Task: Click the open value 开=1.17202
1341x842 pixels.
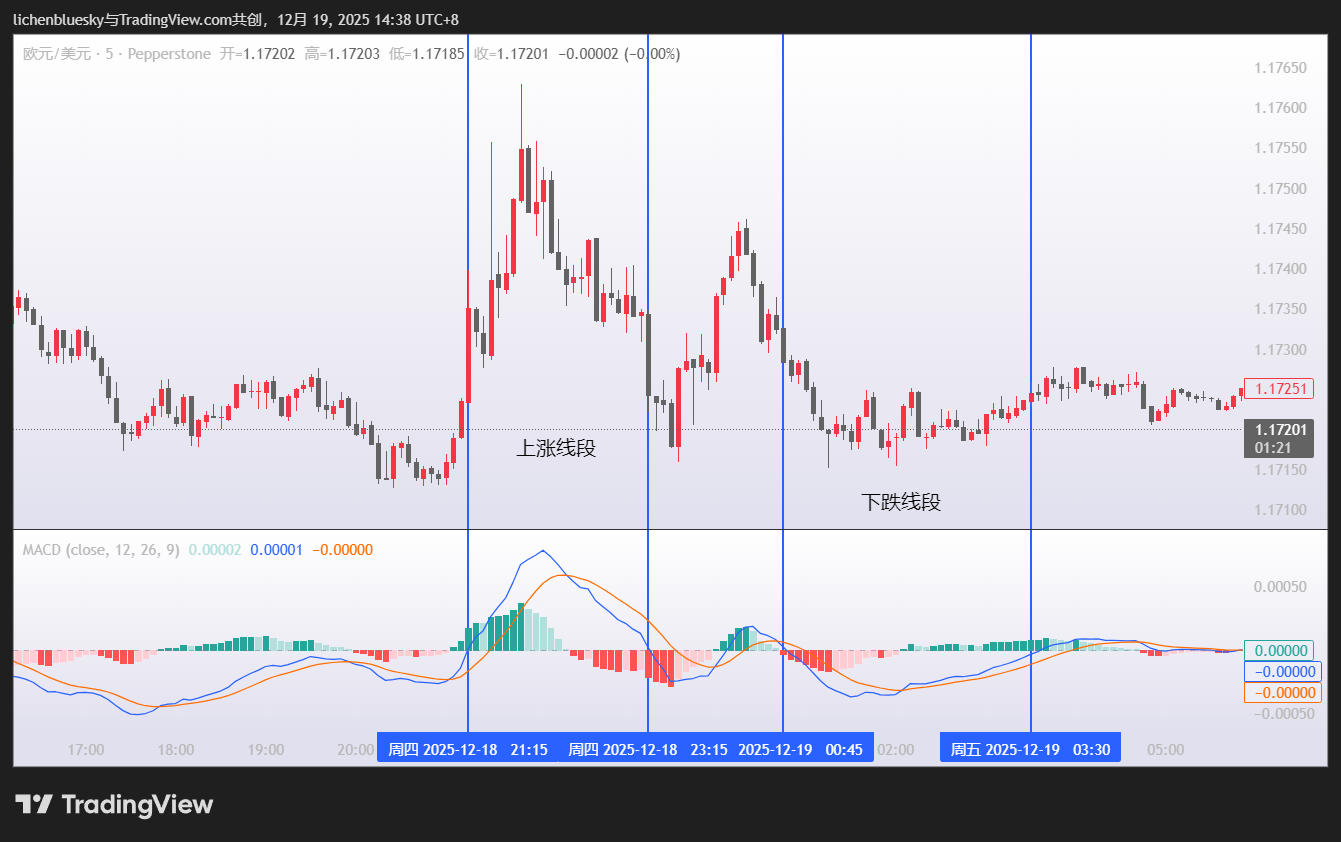Action: click(x=257, y=54)
